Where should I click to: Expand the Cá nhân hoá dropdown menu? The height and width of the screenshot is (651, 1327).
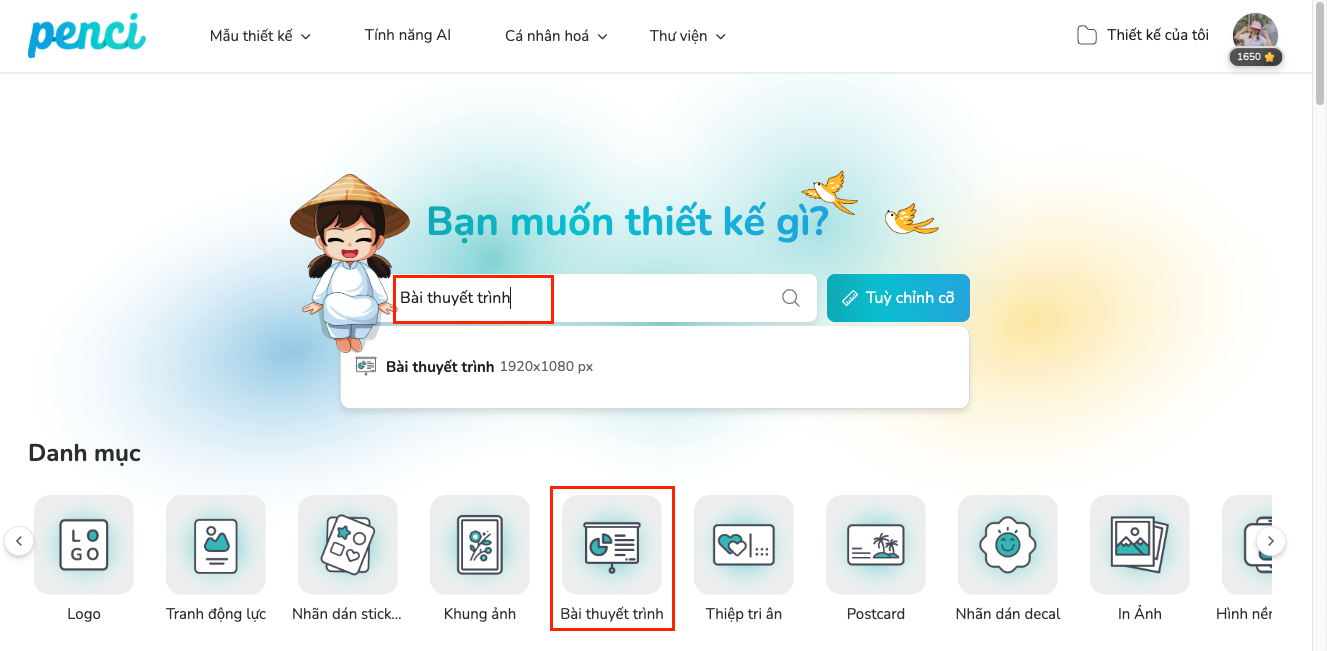coord(556,36)
